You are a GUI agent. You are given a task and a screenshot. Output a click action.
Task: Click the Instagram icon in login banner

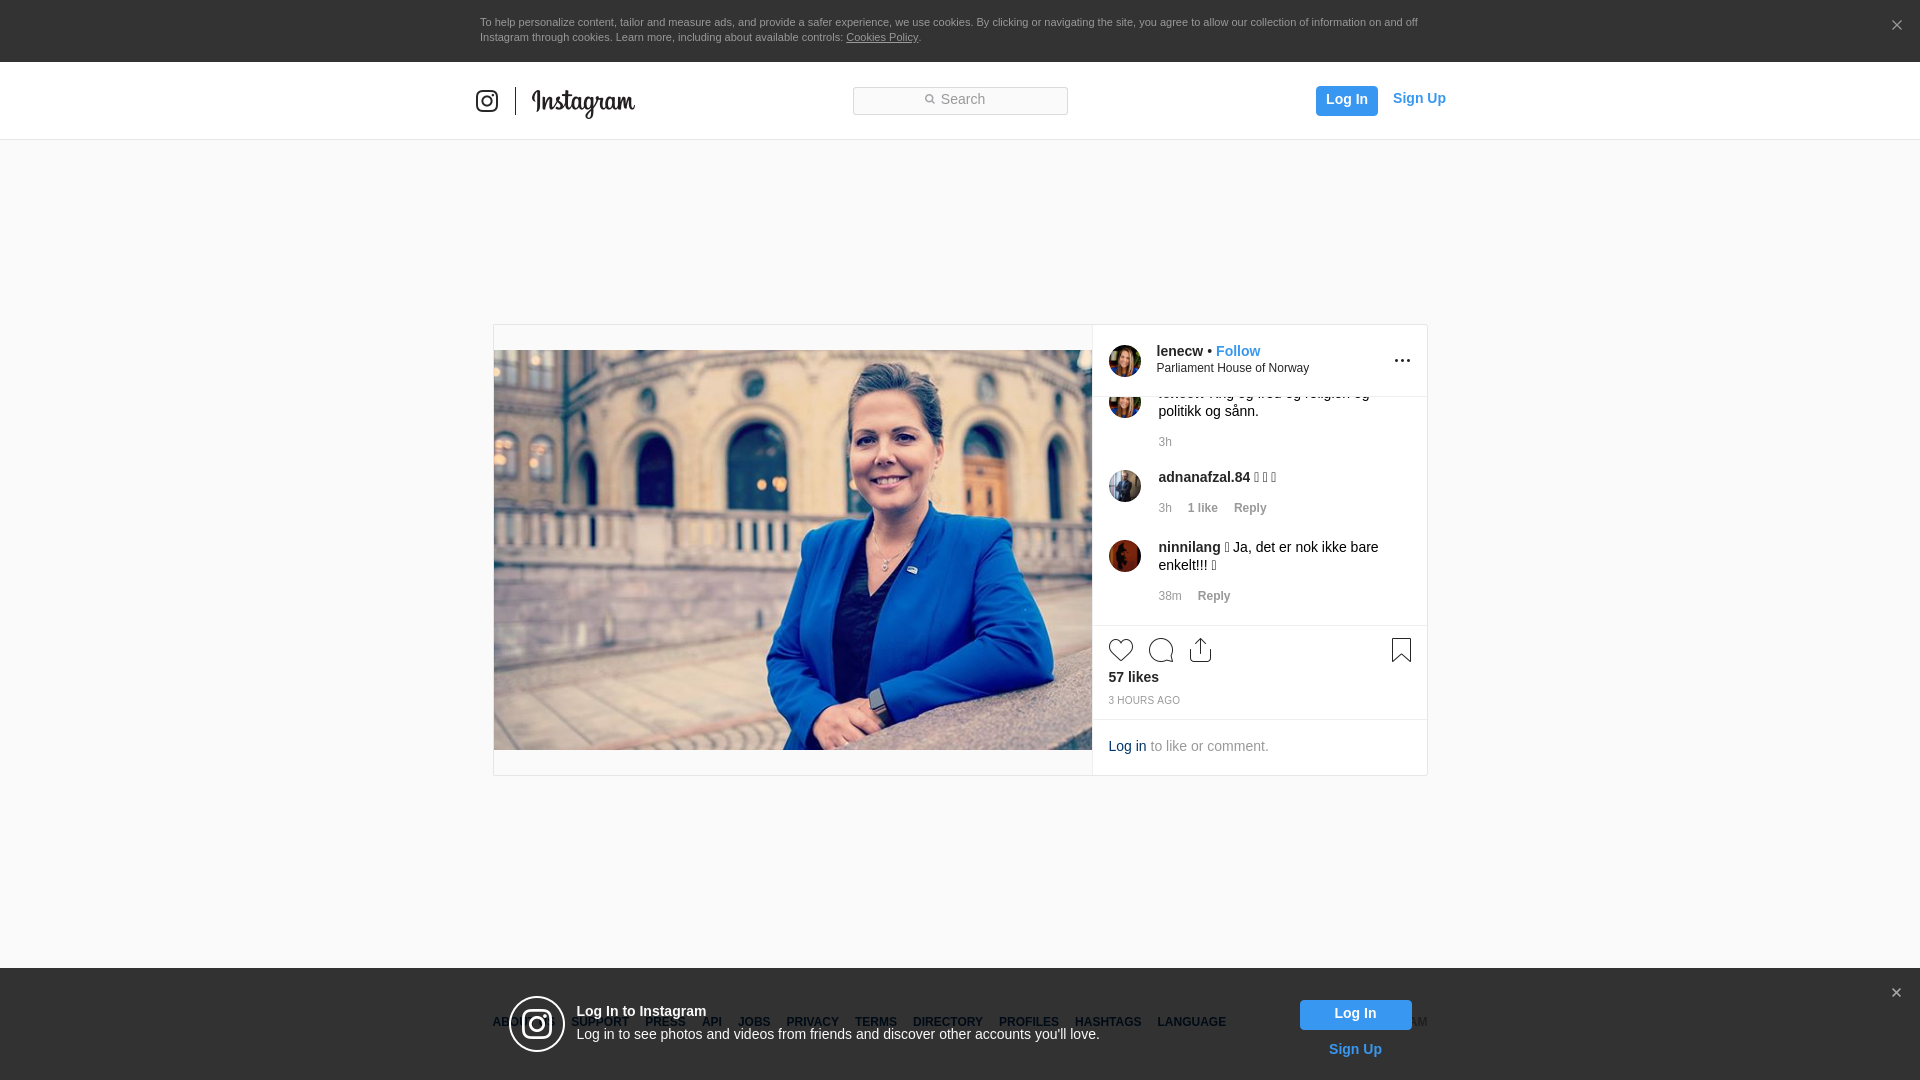[537, 1024]
